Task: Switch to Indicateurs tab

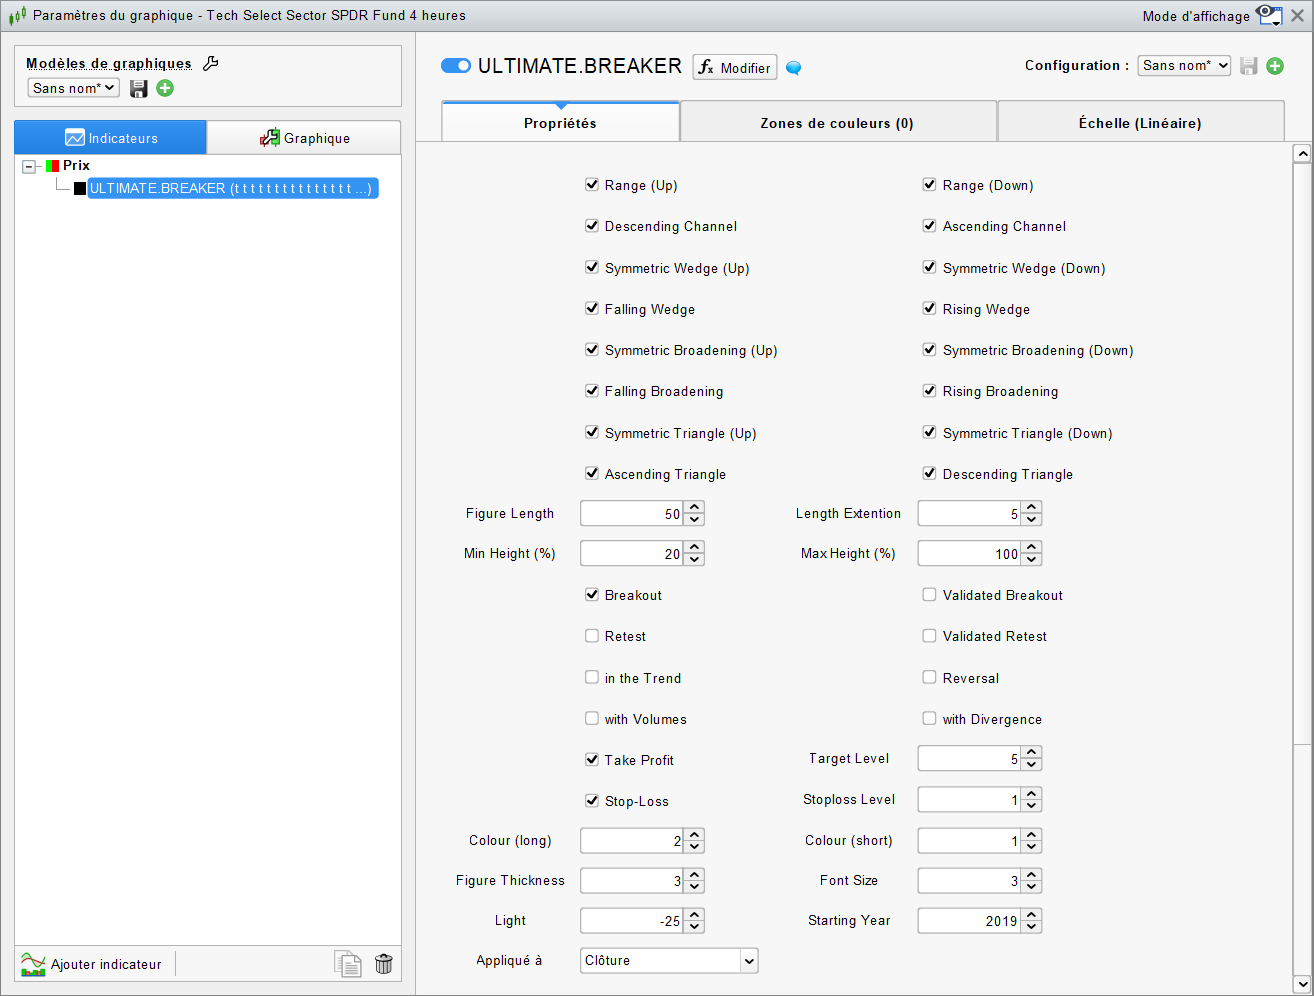Action: point(110,138)
